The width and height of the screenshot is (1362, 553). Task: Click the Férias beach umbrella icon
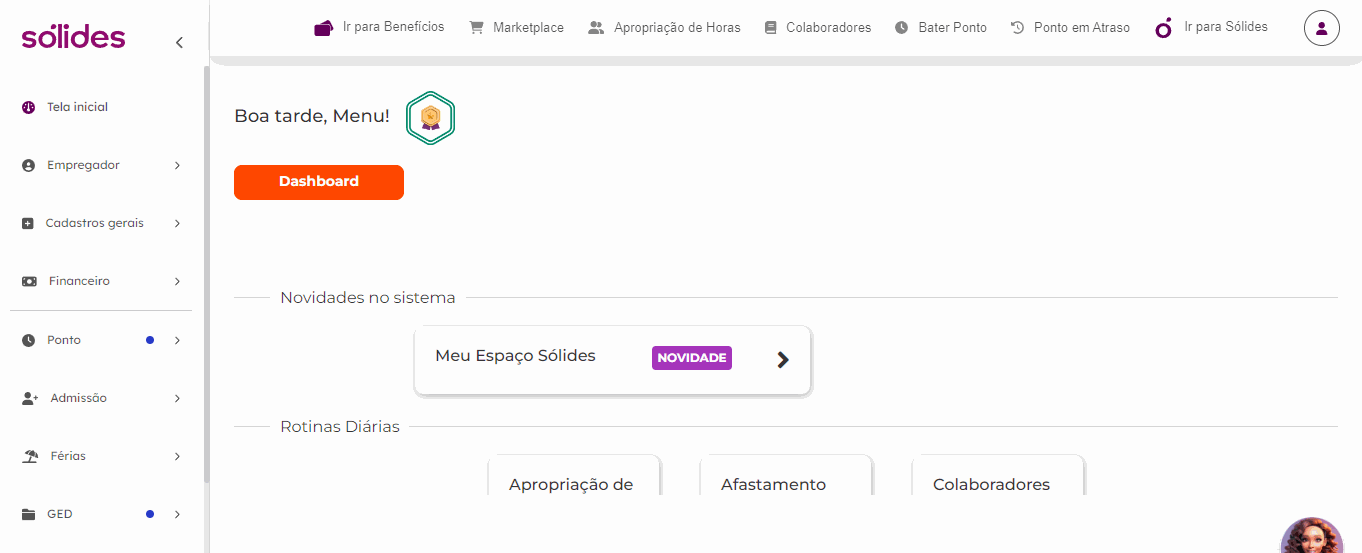(30, 456)
